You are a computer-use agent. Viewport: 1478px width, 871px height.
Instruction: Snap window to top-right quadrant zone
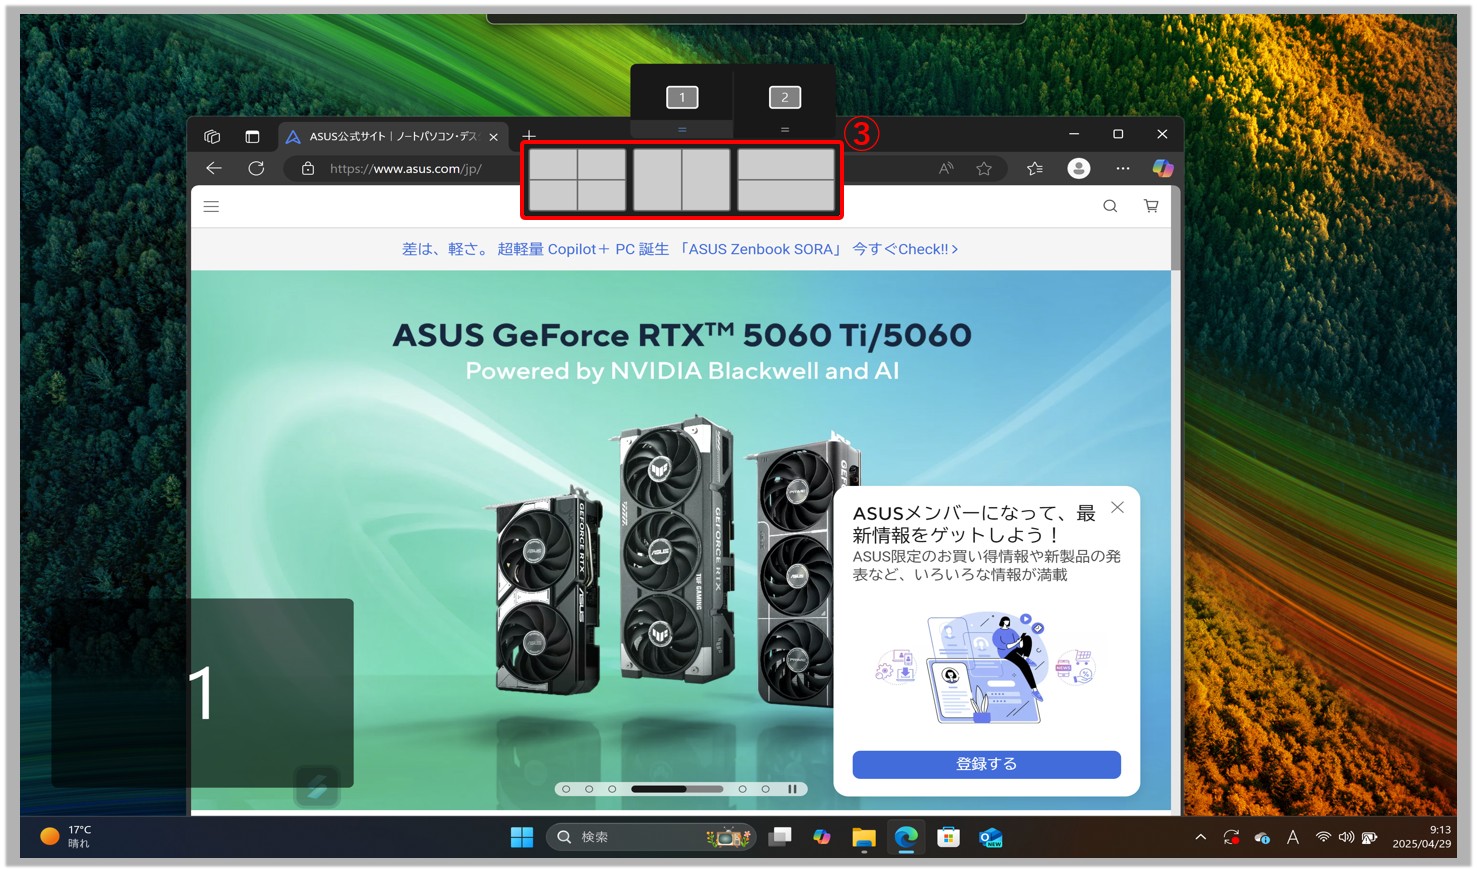click(602, 164)
